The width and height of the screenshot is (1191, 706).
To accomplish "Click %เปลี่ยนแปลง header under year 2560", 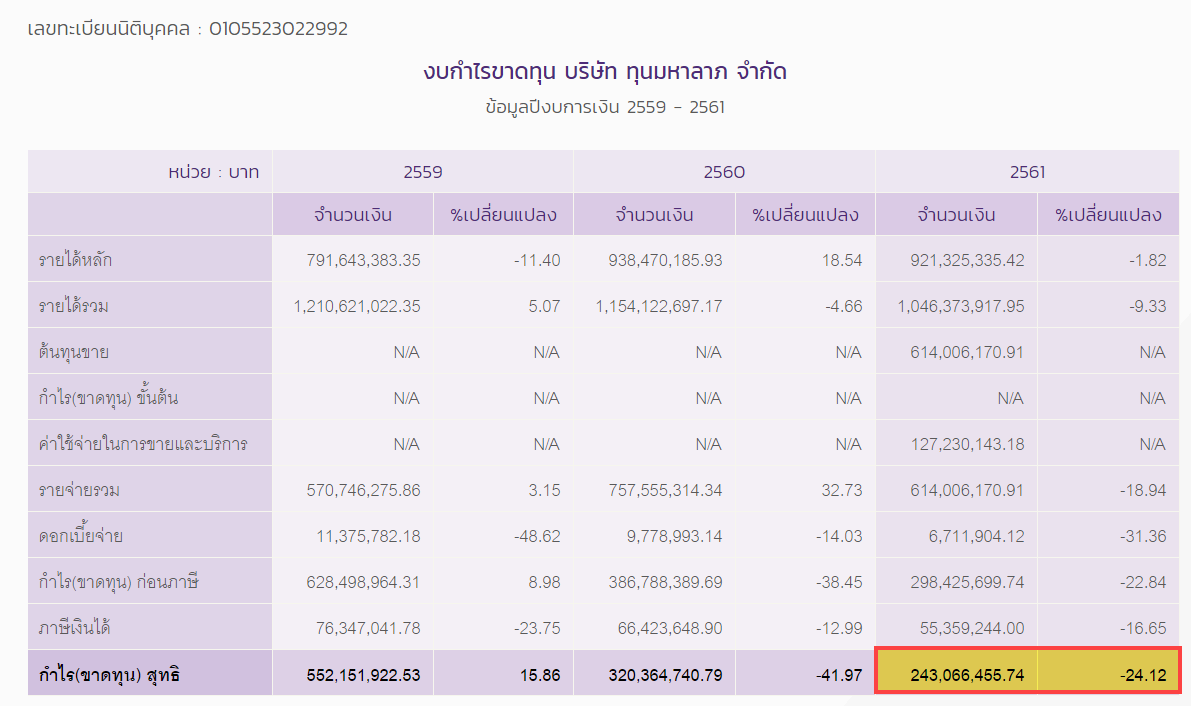I will [805, 215].
